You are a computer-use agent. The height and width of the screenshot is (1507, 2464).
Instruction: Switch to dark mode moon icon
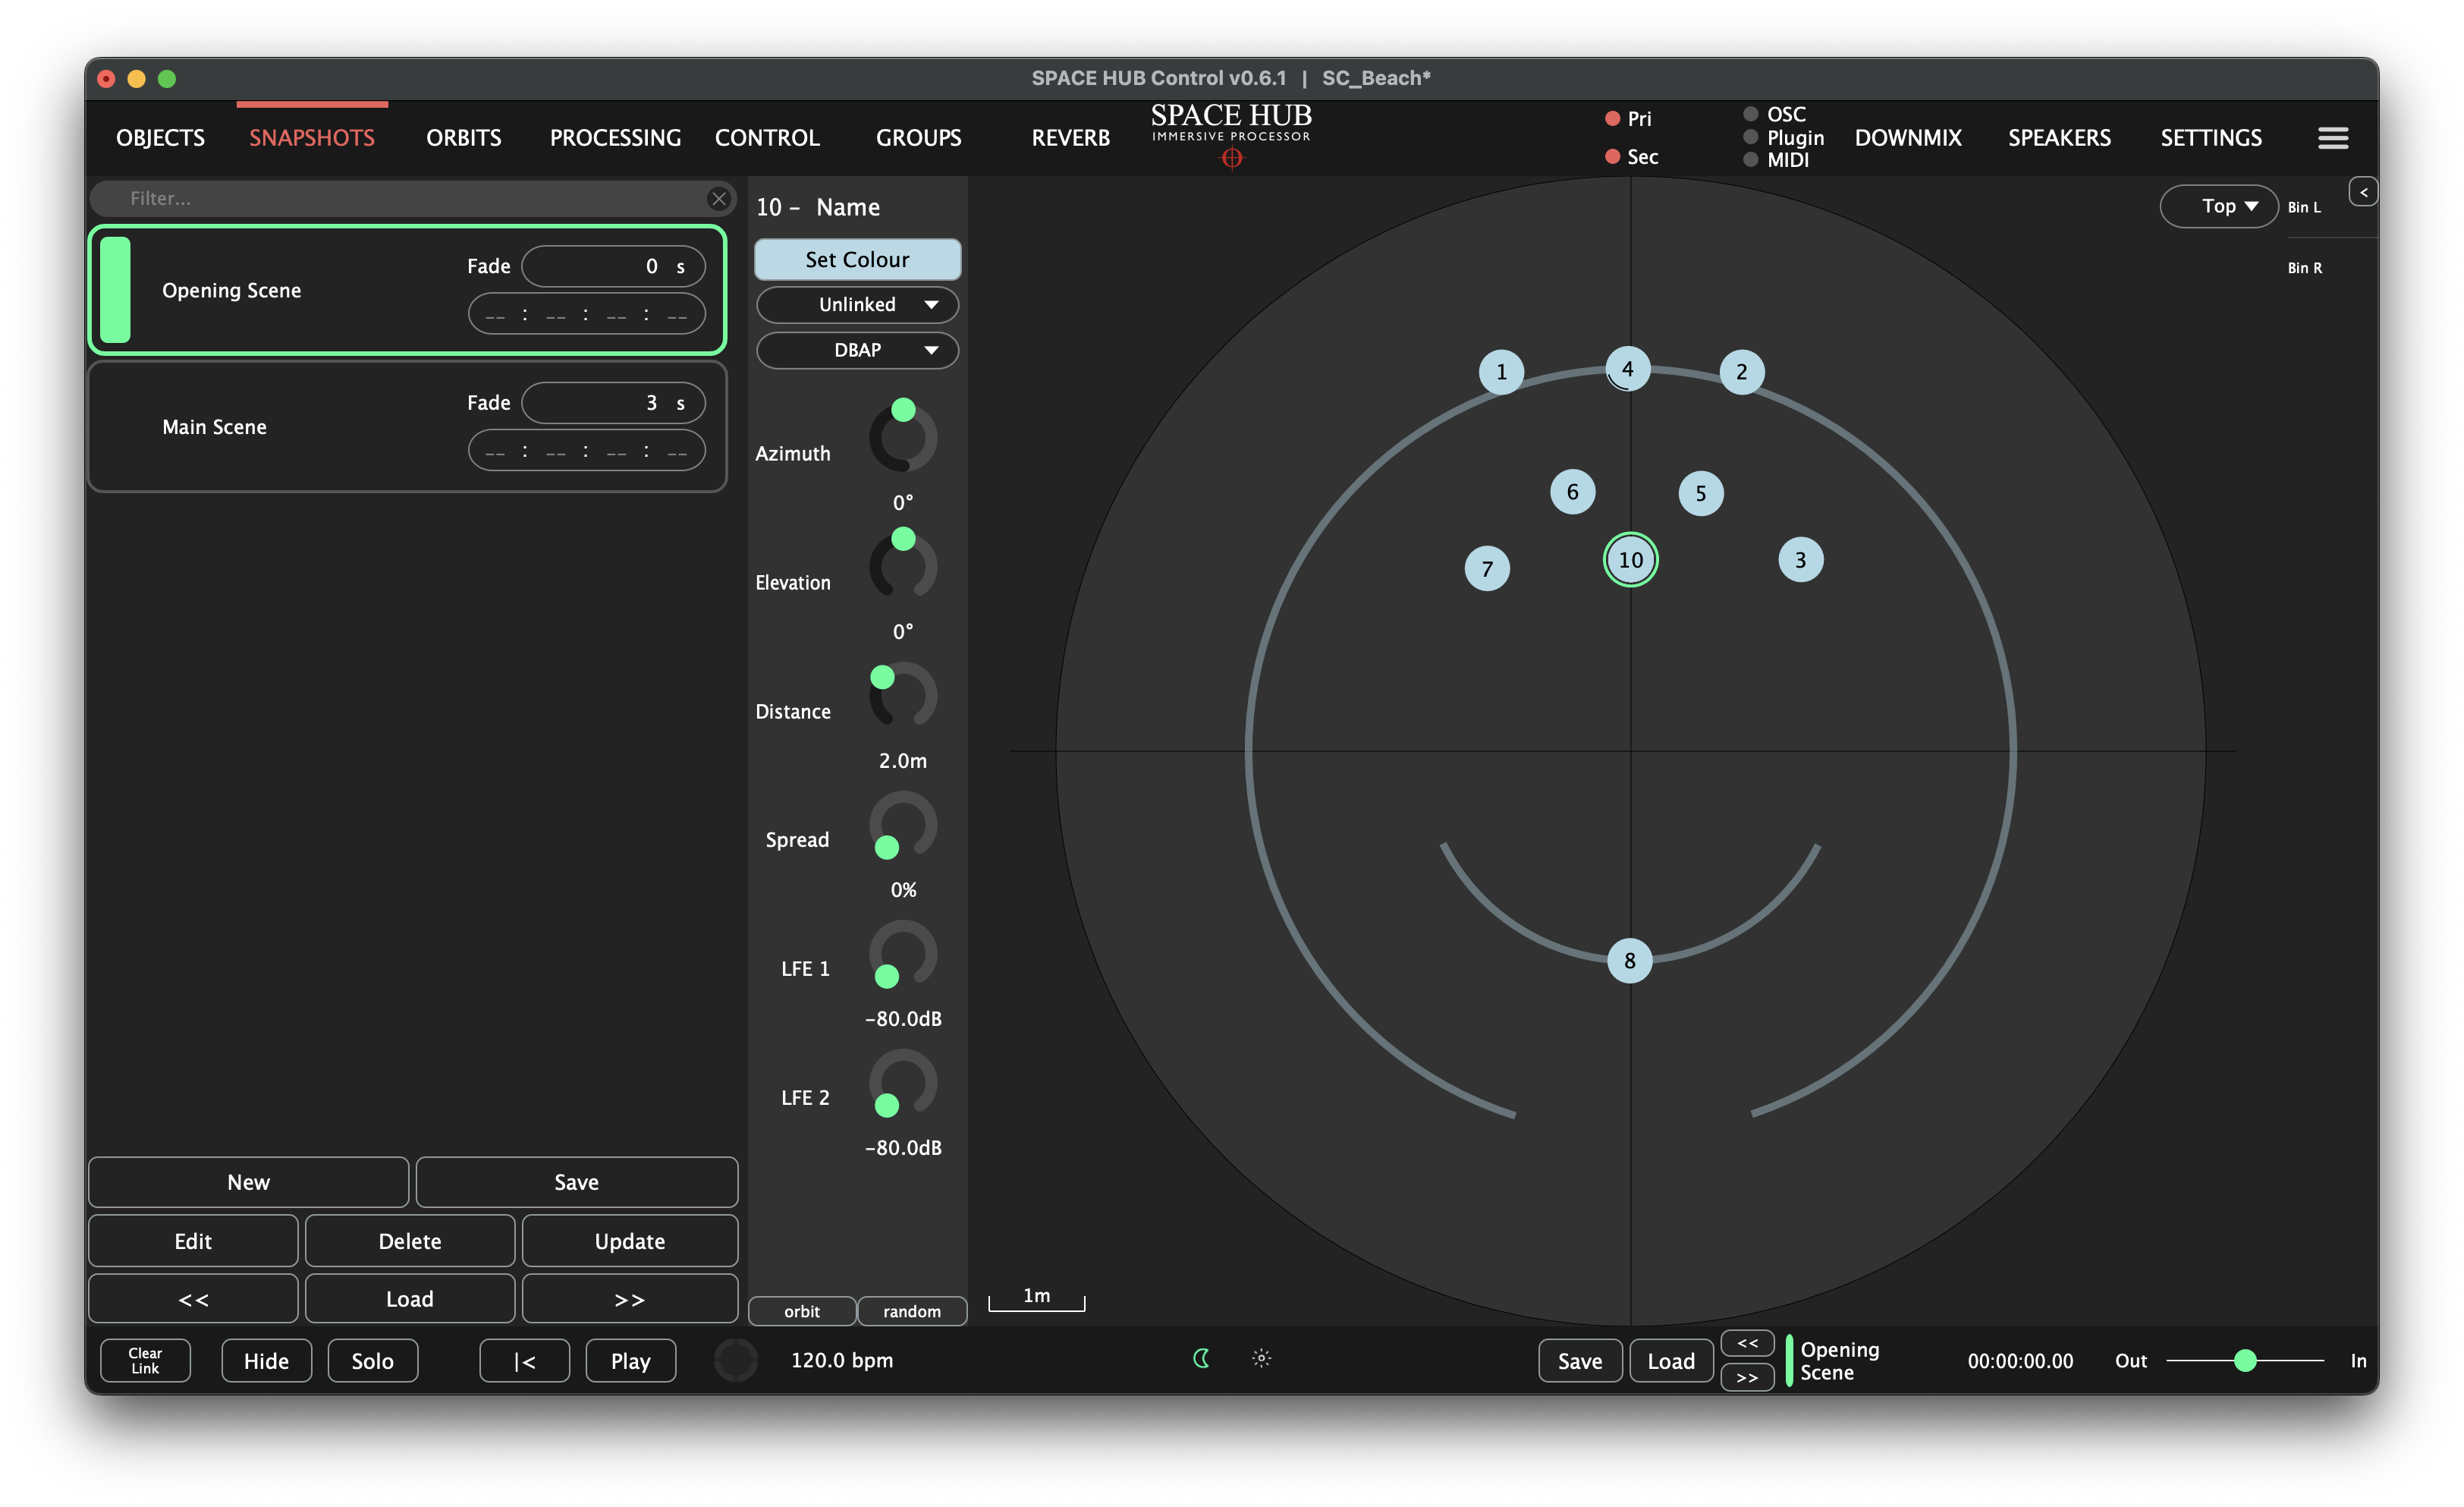tap(1202, 1358)
